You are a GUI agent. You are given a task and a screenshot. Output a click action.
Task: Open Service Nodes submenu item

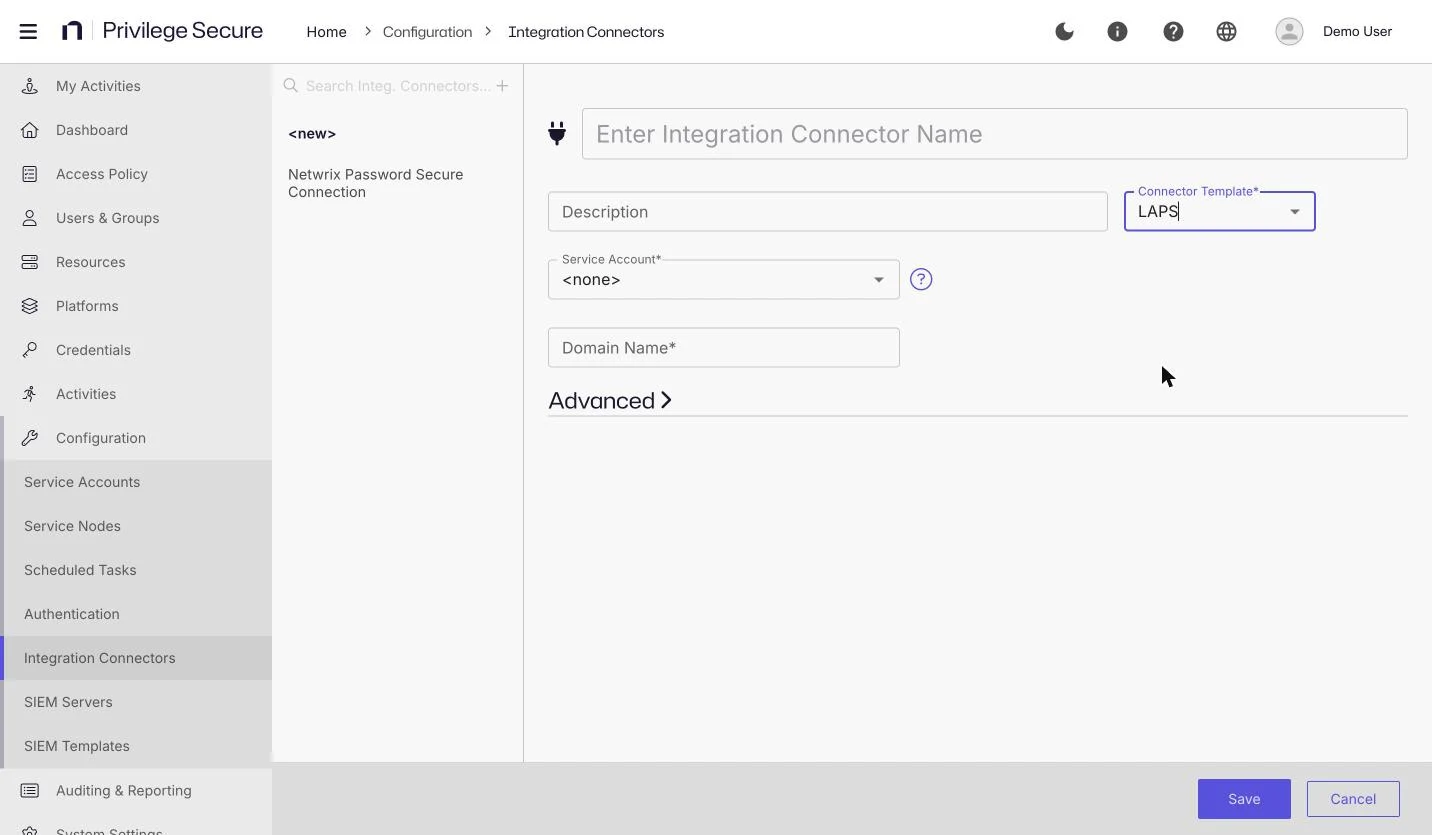coord(136,526)
